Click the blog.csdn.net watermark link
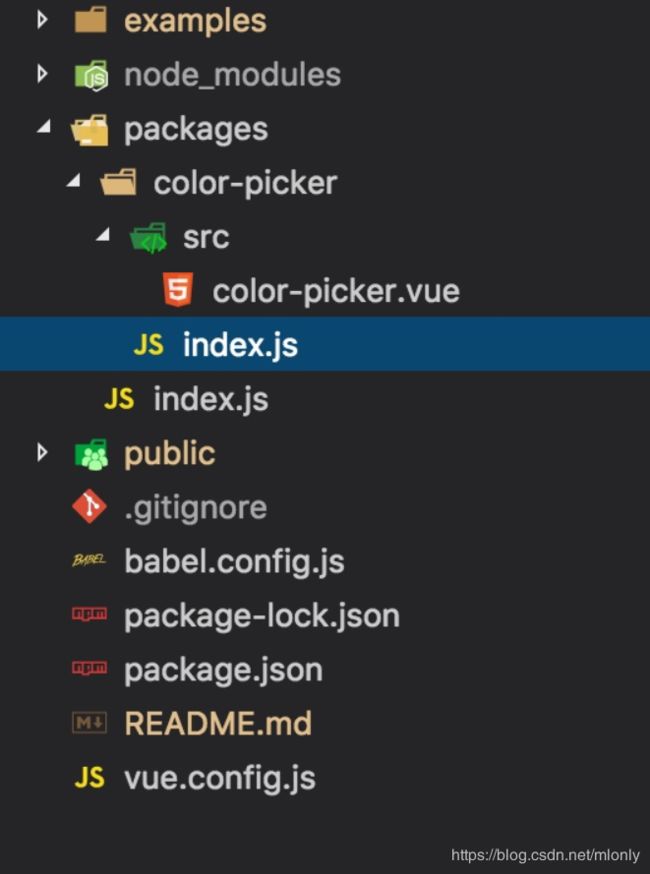Viewport: 650px width, 874px height. (x=545, y=855)
